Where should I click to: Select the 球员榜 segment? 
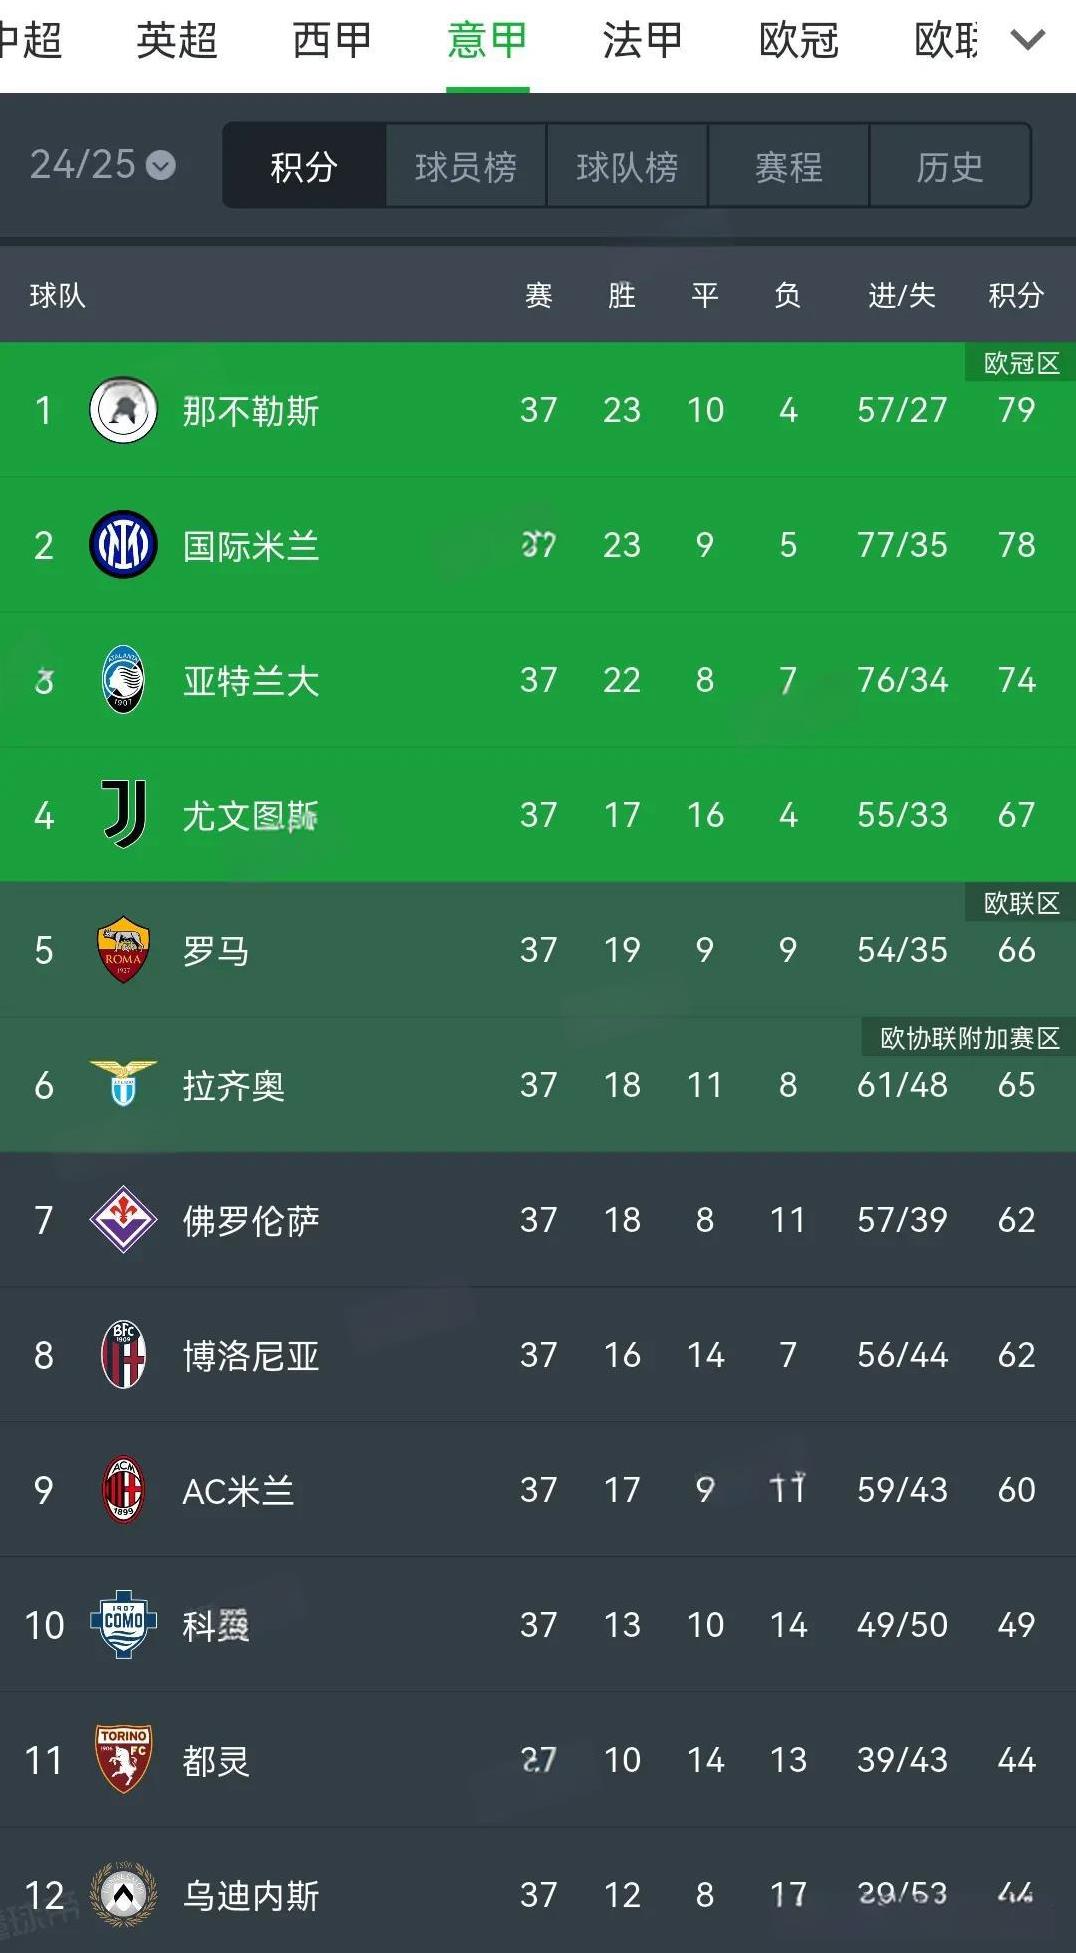point(466,166)
